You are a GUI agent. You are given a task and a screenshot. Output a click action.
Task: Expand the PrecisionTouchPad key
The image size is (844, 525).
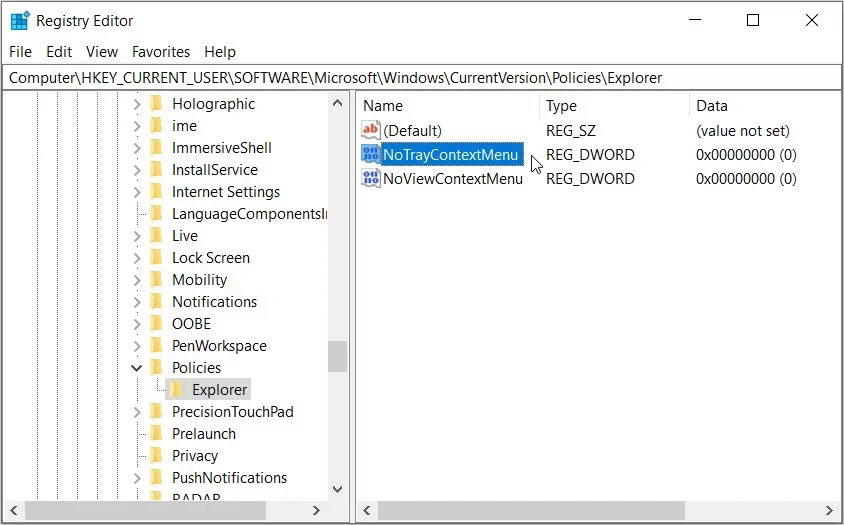pyautogui.click(x=137, y=411)
